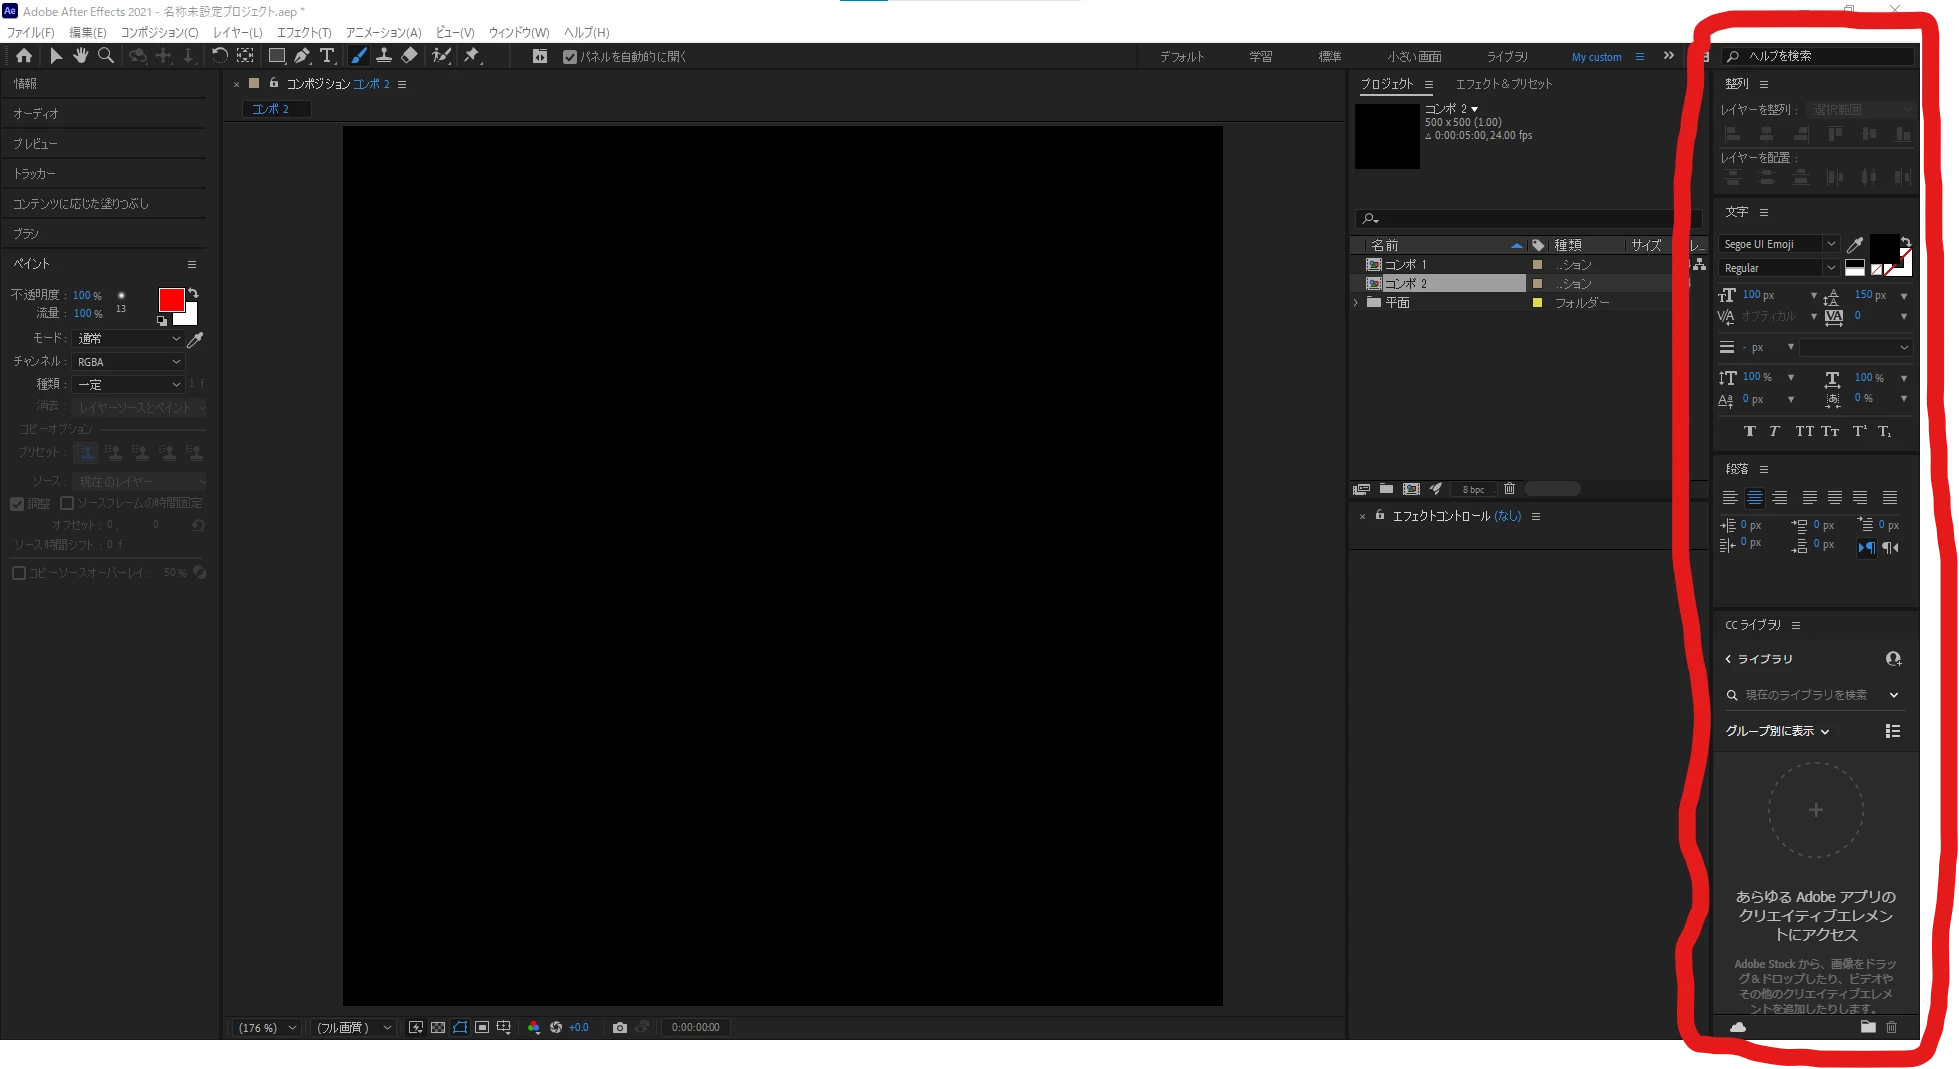Image resolution: width=1959 pixels, height=1069 pixels.
Task: Click the black fill color swatch in 文字 panel
Action: point(1884,247)
